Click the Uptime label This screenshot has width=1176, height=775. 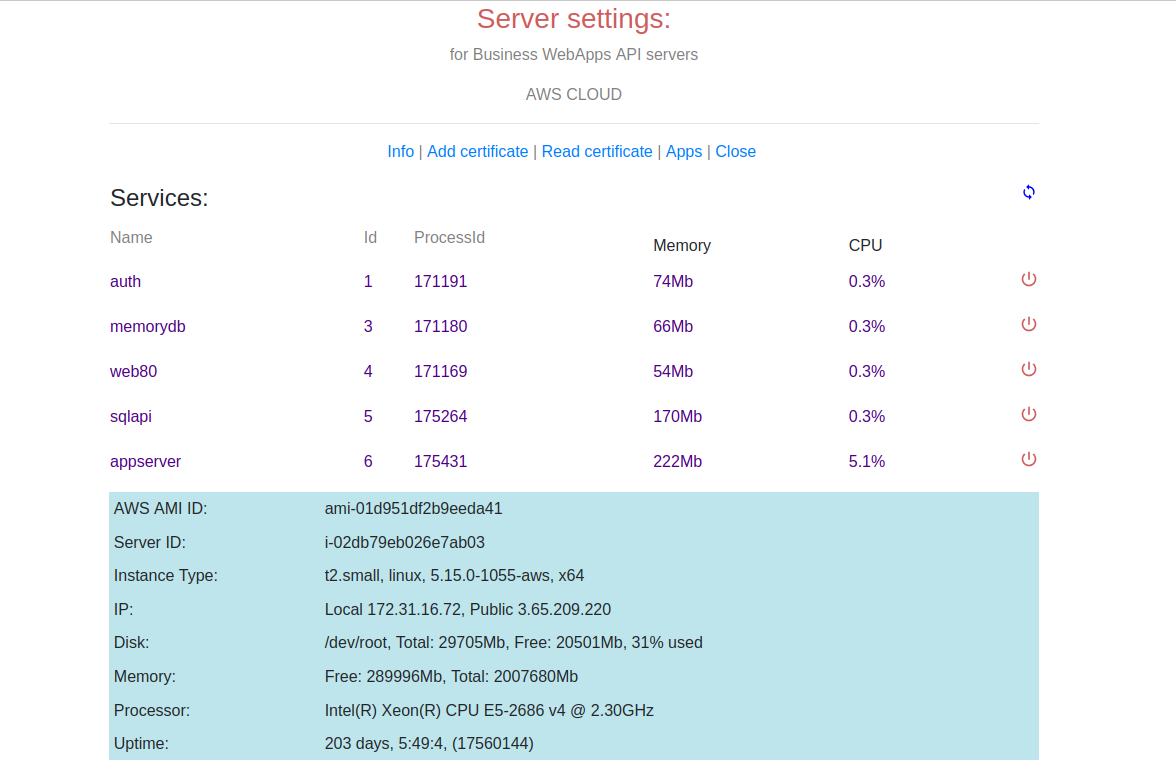[141, 743]
